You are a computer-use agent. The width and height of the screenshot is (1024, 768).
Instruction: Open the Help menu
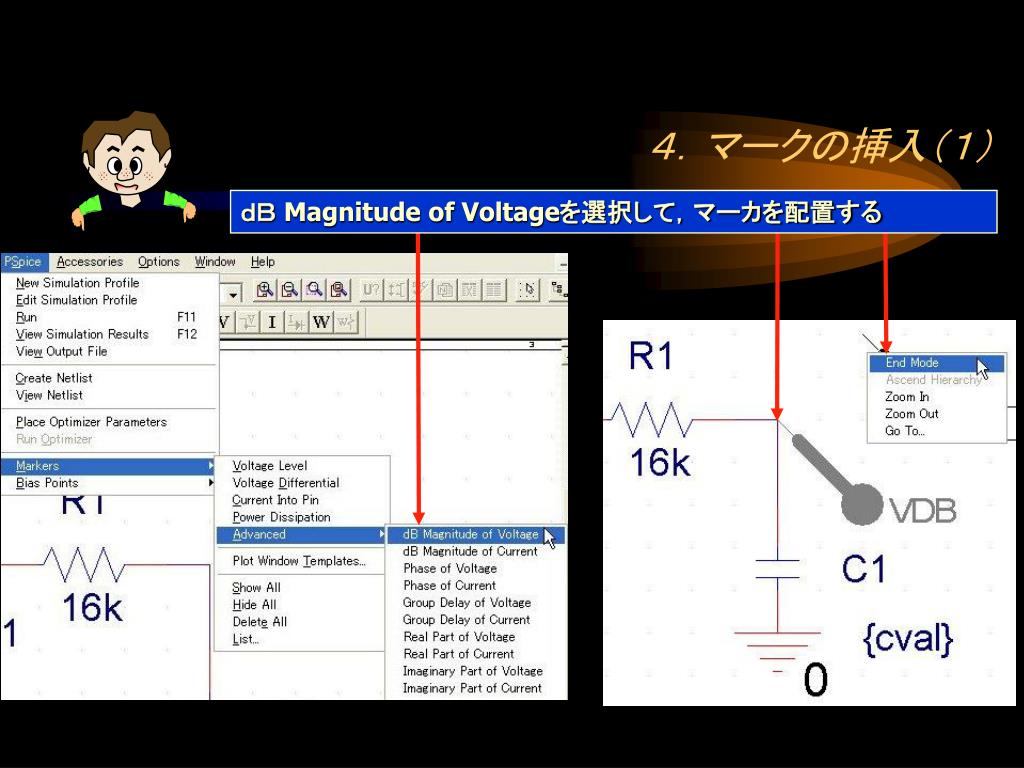tap(263, 262)
